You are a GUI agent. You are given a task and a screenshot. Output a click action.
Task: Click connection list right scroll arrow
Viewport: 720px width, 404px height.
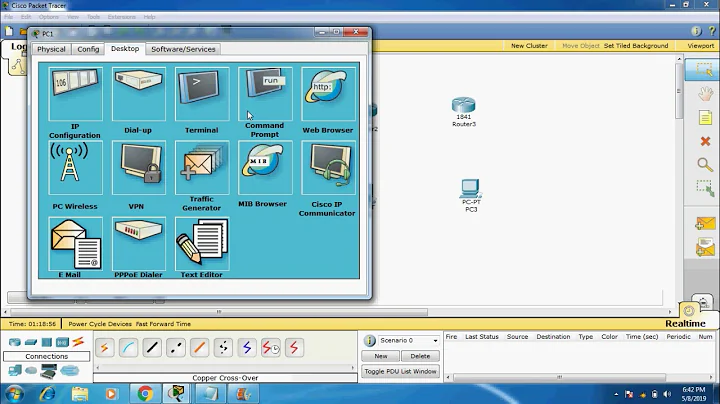(x=353, y=368)
